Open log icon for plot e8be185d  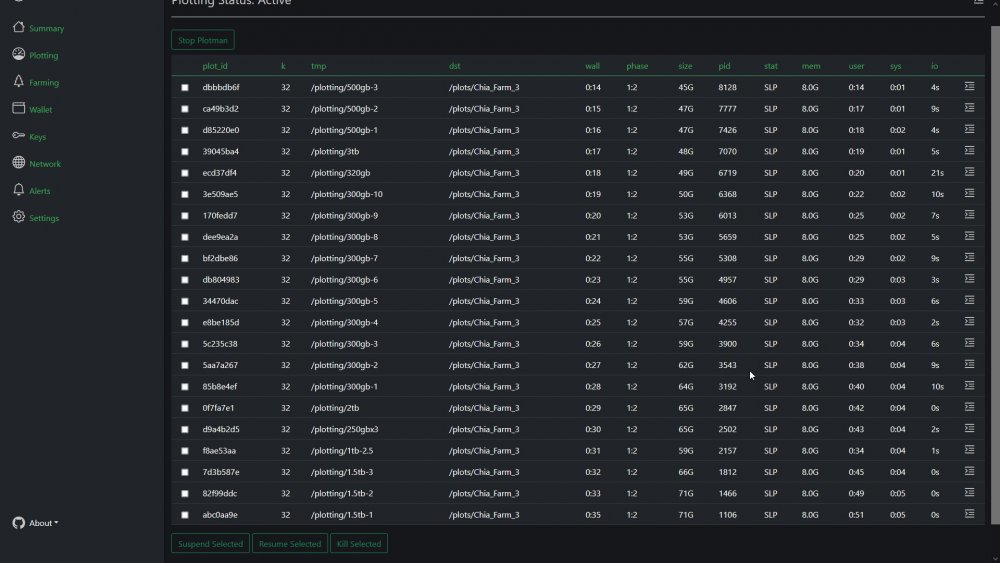969,321
